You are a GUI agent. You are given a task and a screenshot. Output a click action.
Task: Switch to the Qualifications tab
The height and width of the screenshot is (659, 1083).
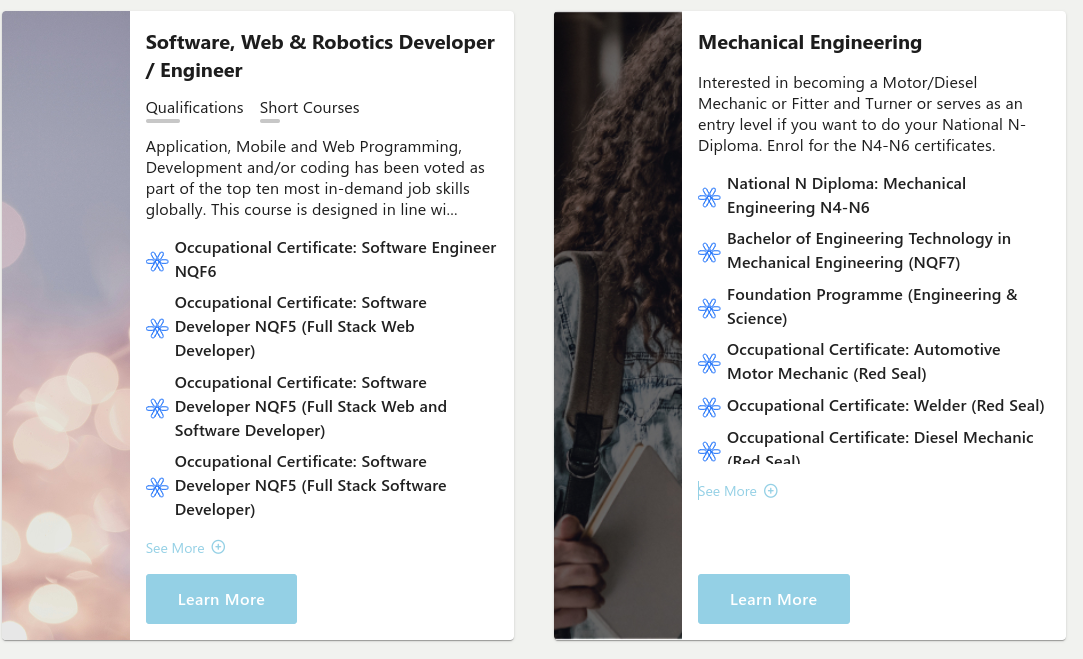click(195, 108)
